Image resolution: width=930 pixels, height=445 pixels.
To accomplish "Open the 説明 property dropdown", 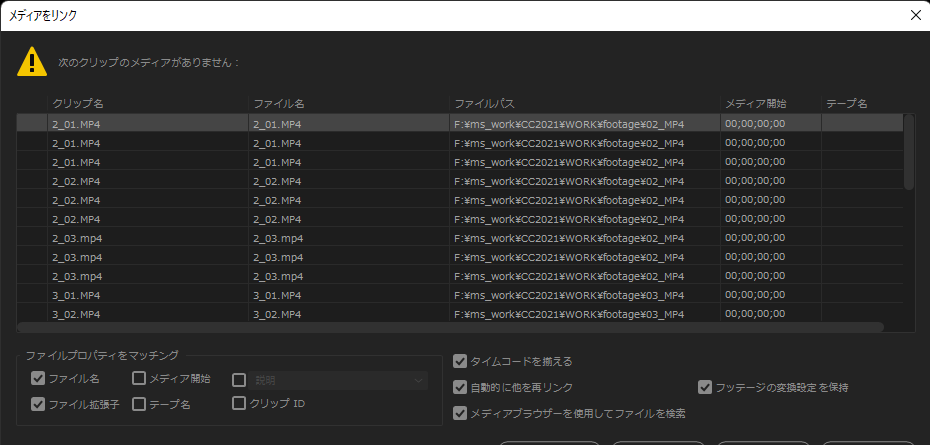I will 338,380.
